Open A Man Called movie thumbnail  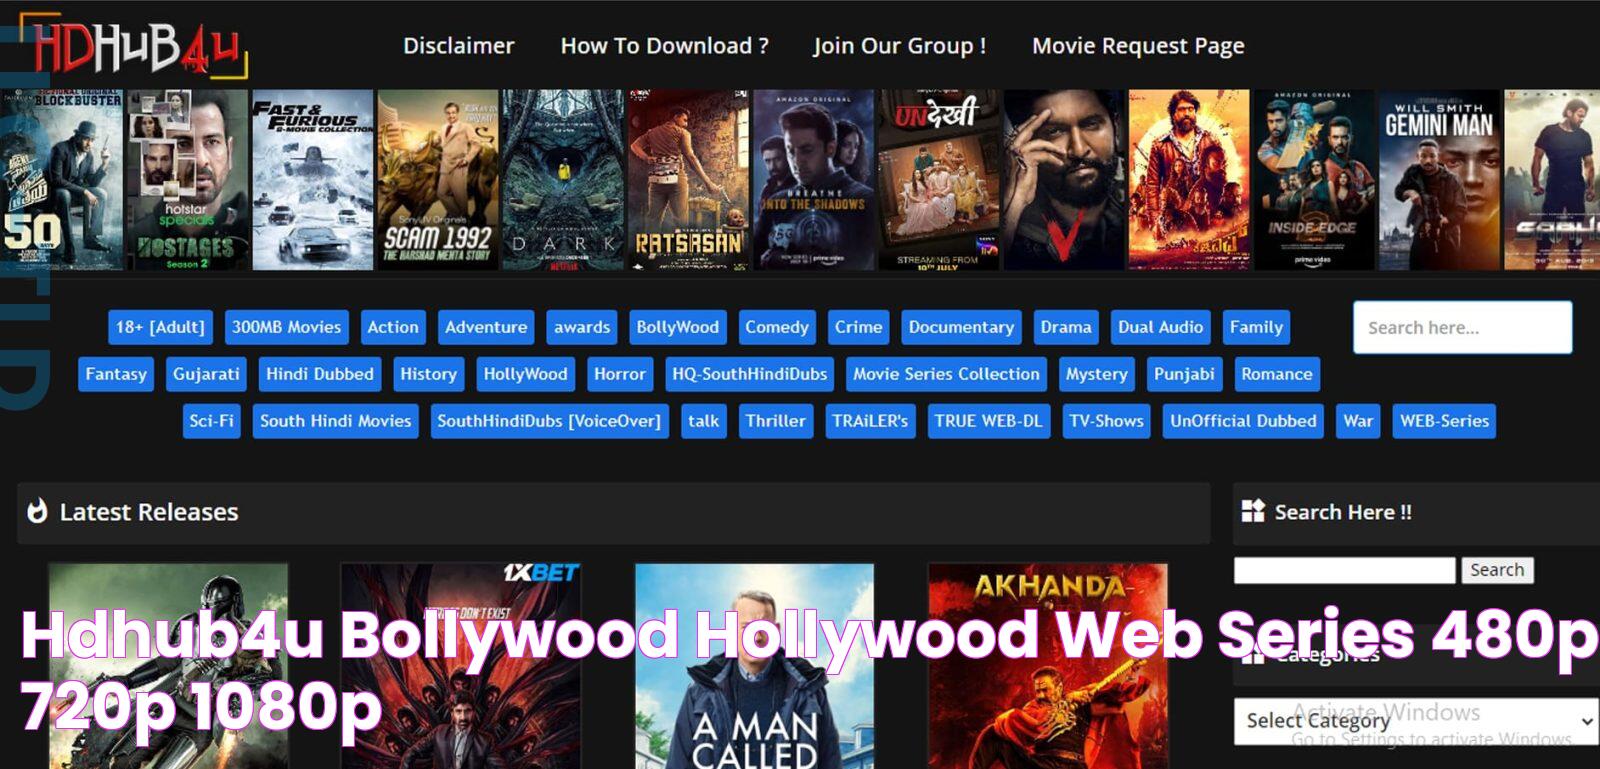(x=754, y=665)
